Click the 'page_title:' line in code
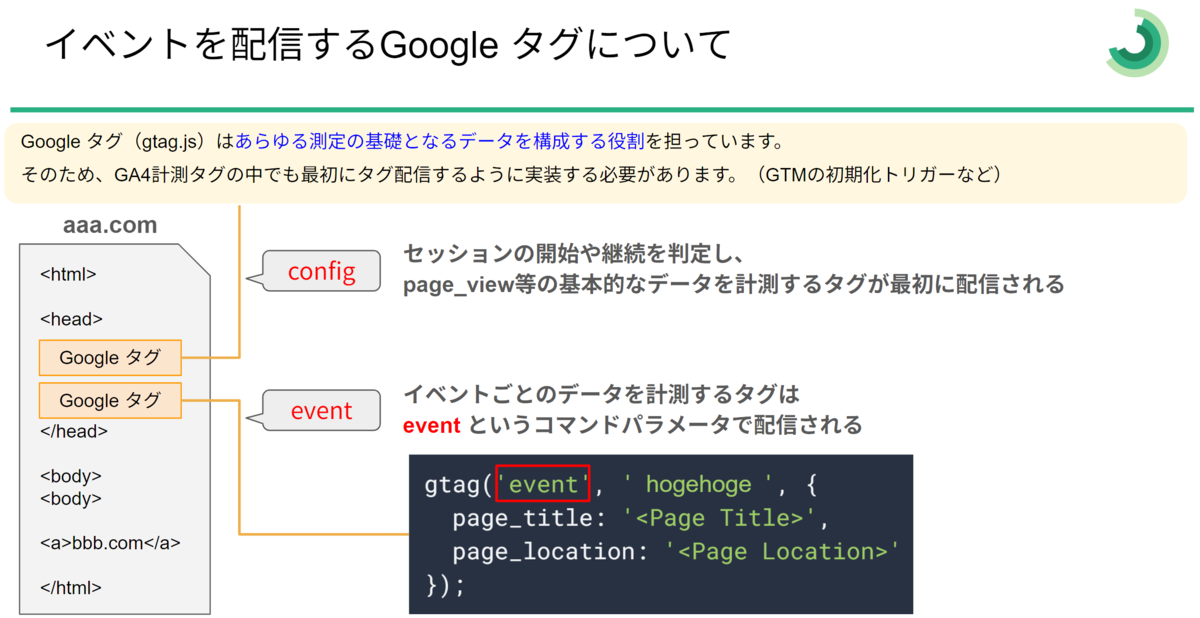 [641, 518]
